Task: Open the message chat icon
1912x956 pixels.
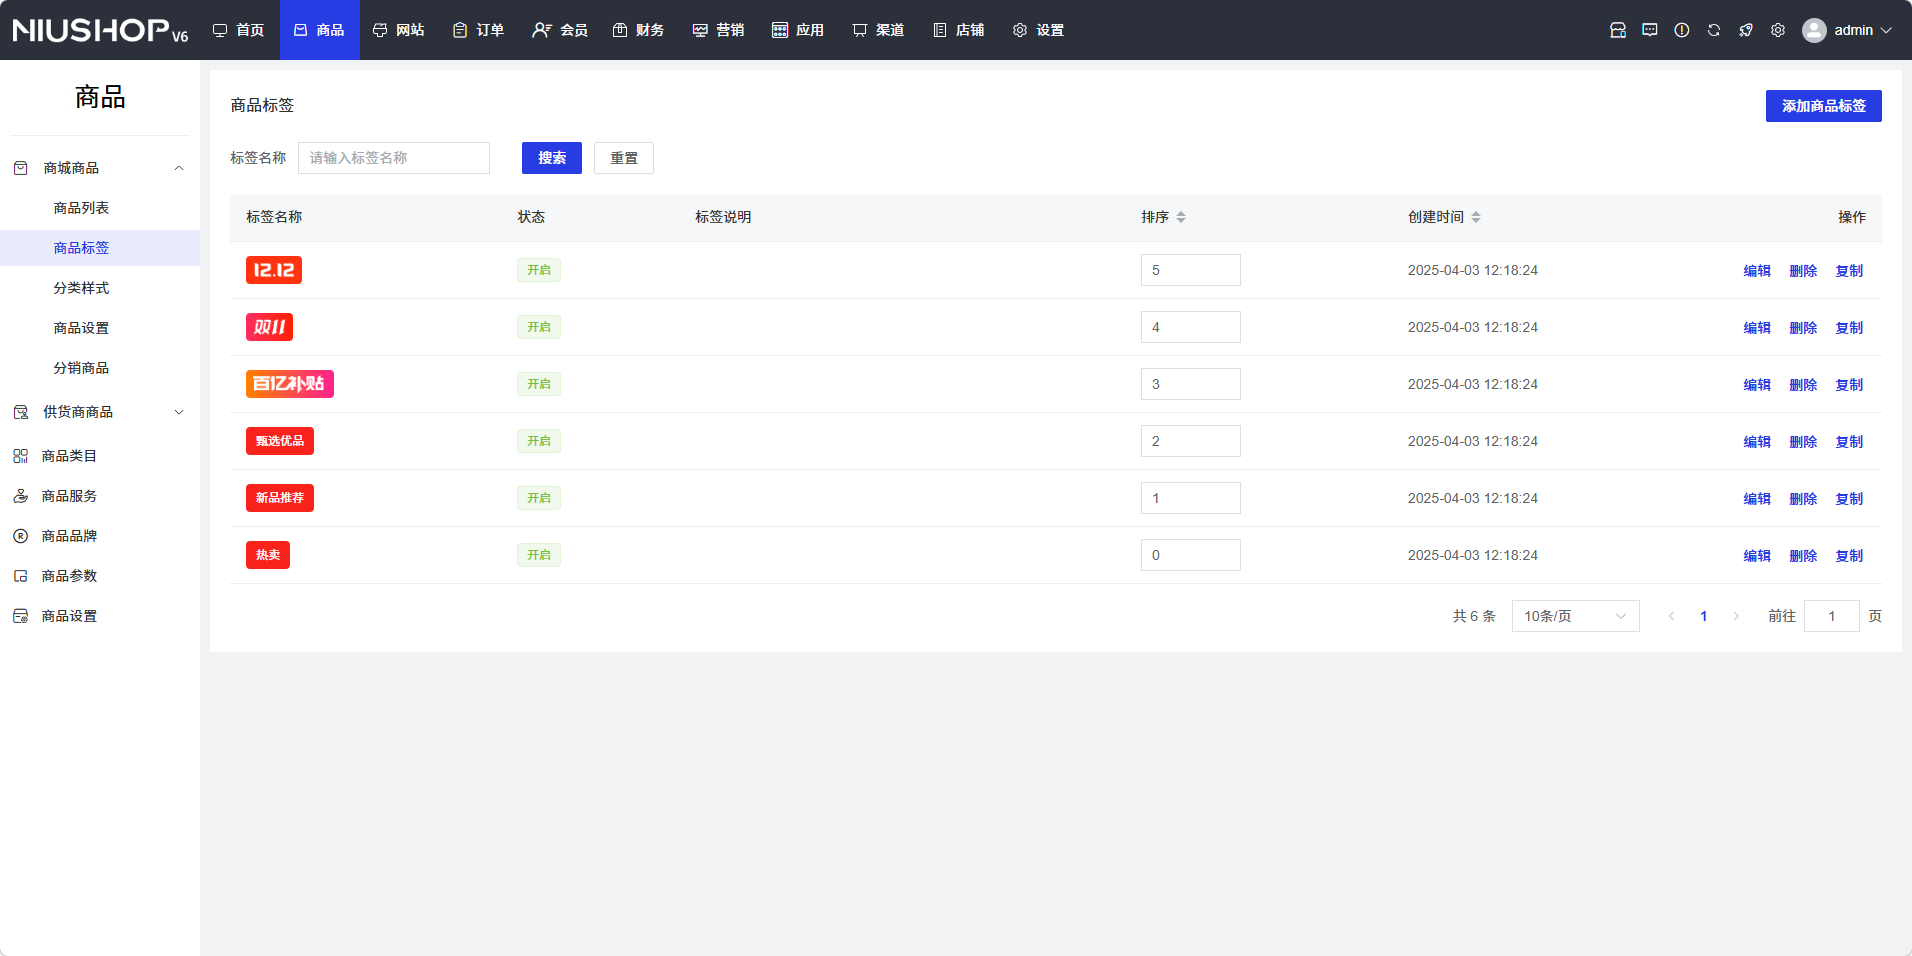Action: 1649,30
